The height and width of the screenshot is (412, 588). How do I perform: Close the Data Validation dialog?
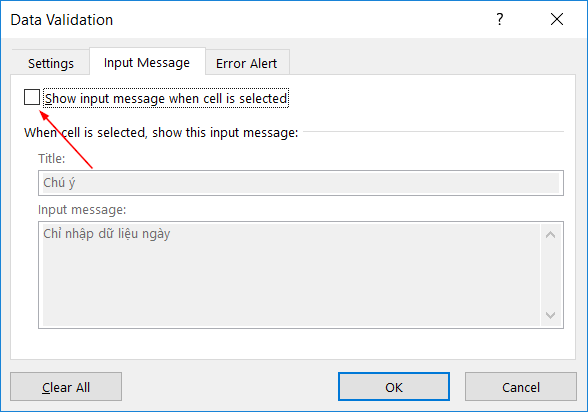tap(557, 19)
